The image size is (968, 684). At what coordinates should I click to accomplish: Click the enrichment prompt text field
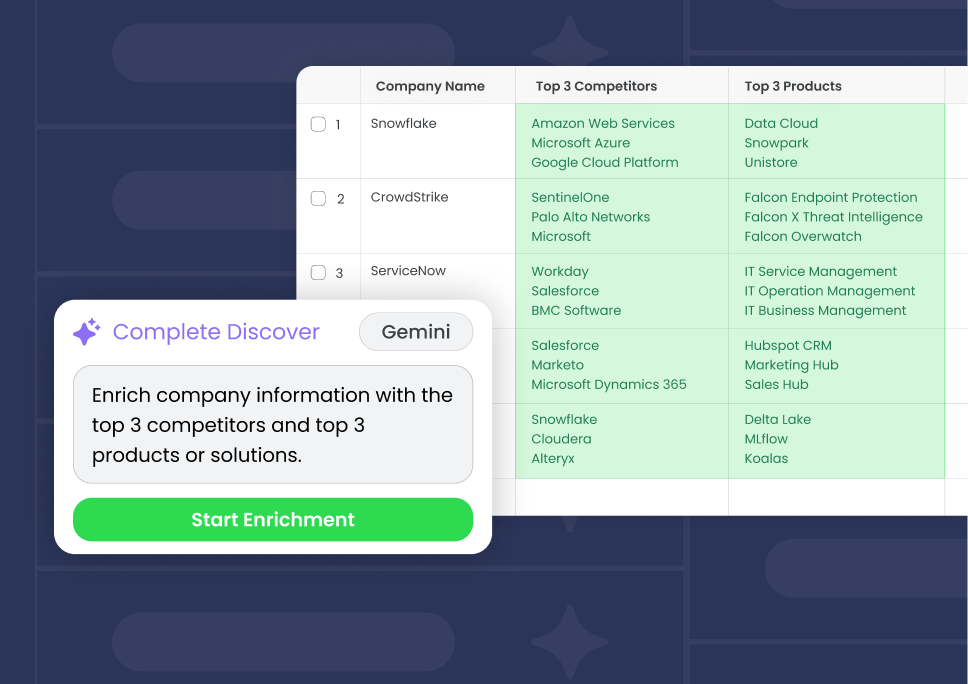click(x=273, y=426)
